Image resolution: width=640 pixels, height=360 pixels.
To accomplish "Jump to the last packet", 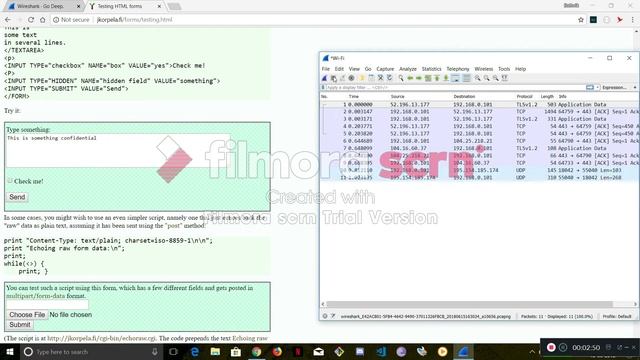I will (446, 78).
